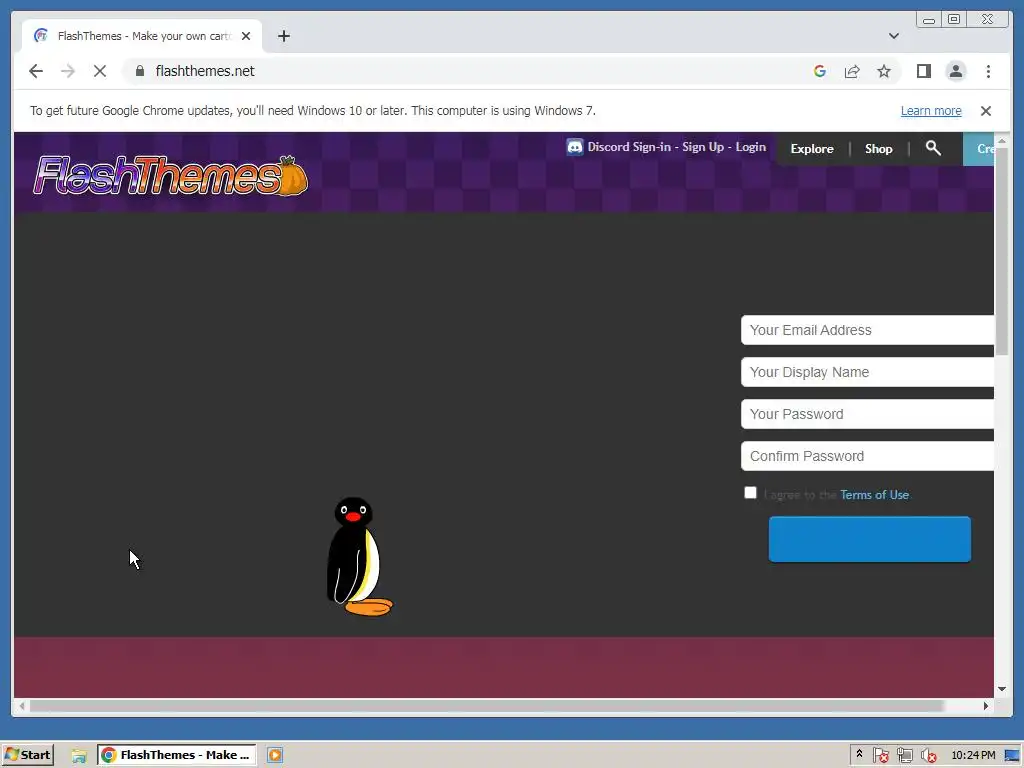Click the vertical scrollbar thumb
1024x768 pixels.
(x=1002, y=251)
